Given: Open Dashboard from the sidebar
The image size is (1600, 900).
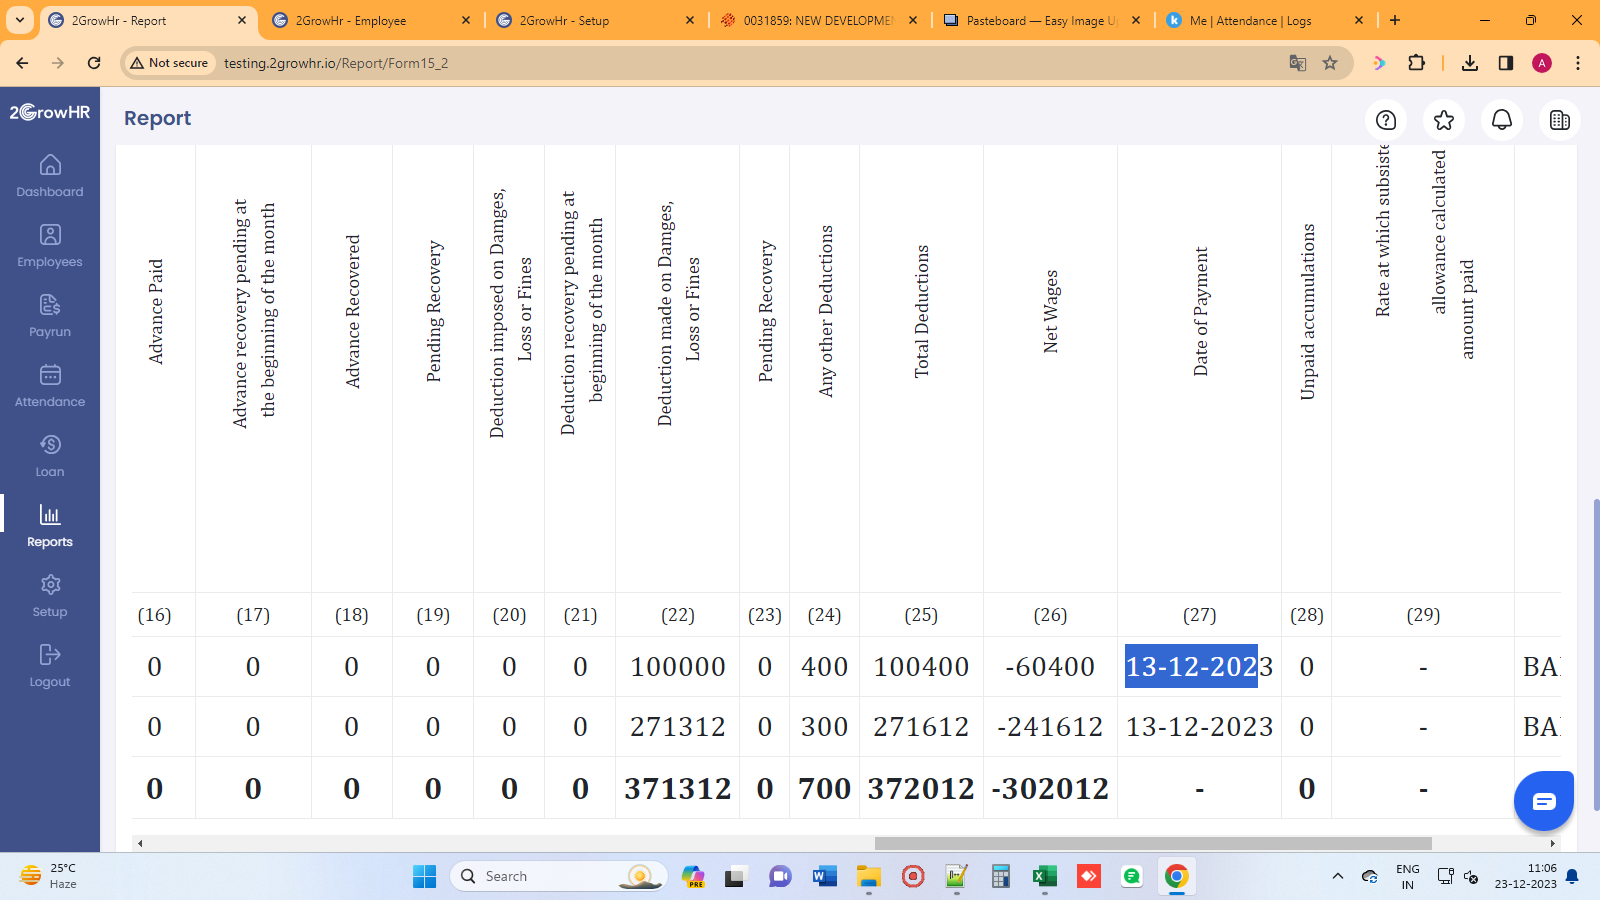Looking at the screenshot, I should (50, 176).
